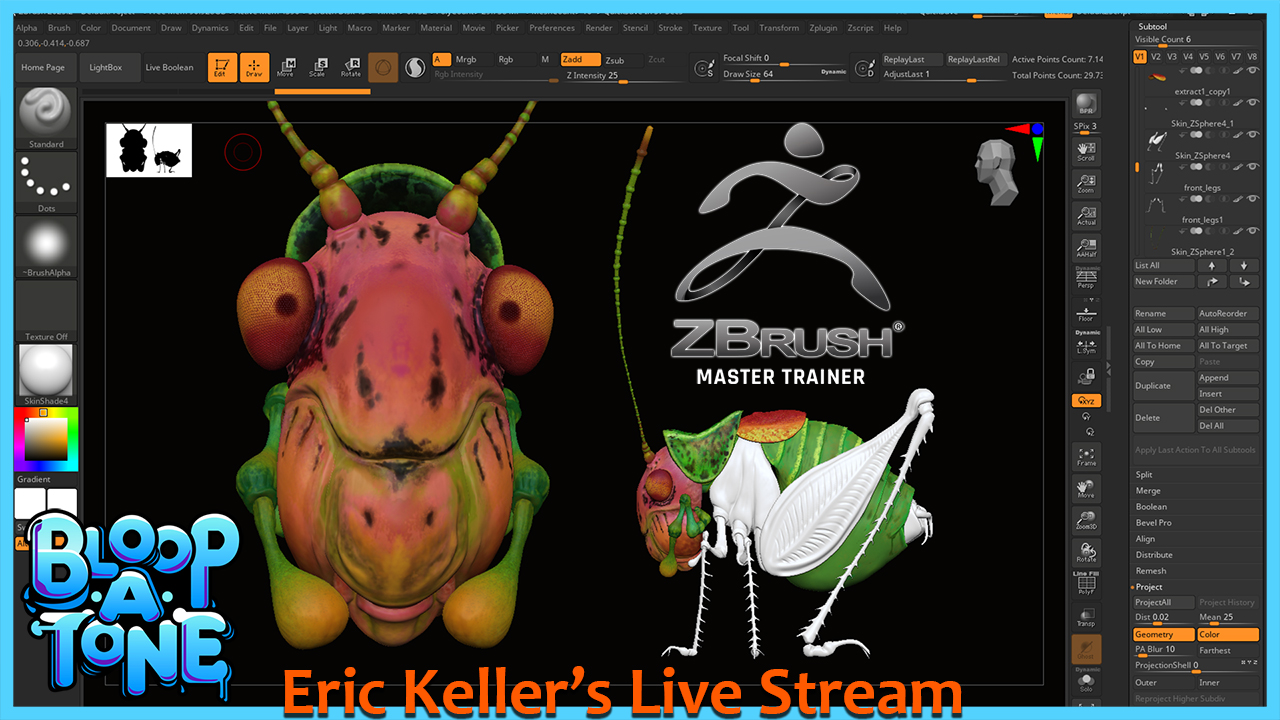Toggle the Persp perspective view

tap(1086, 279)
